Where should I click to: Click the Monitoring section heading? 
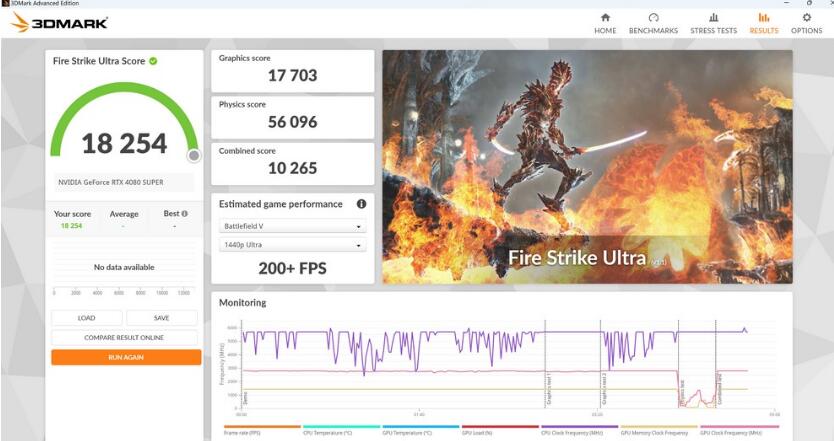tap(243, 303)
